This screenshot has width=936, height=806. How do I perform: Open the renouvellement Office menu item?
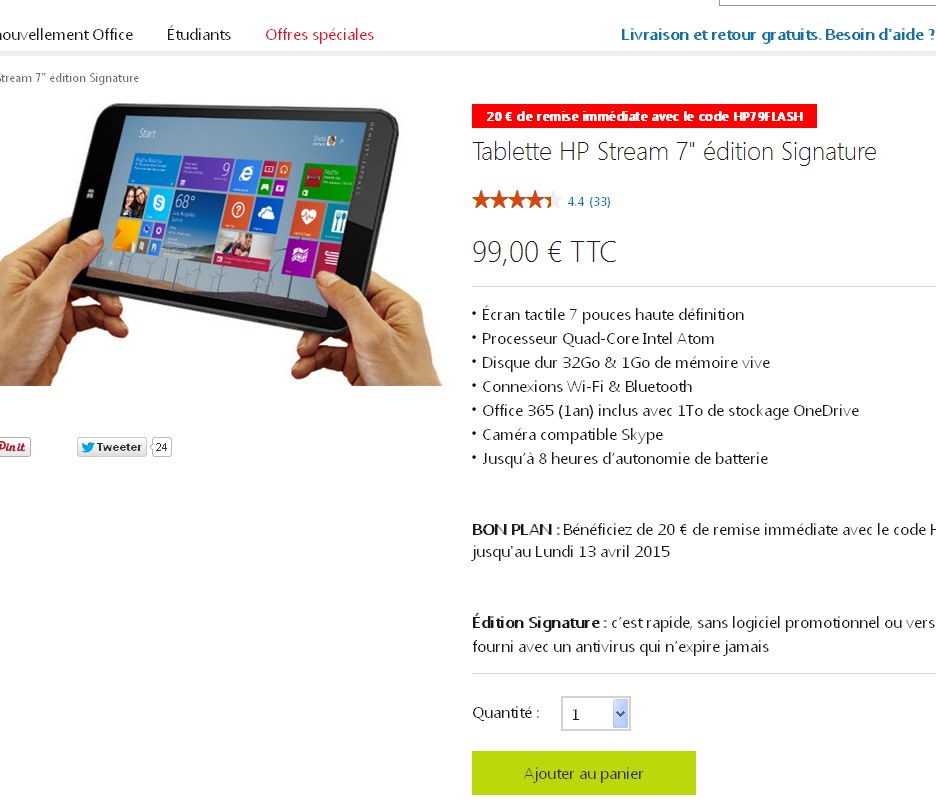pyautogui.click(x=66, y=35)
